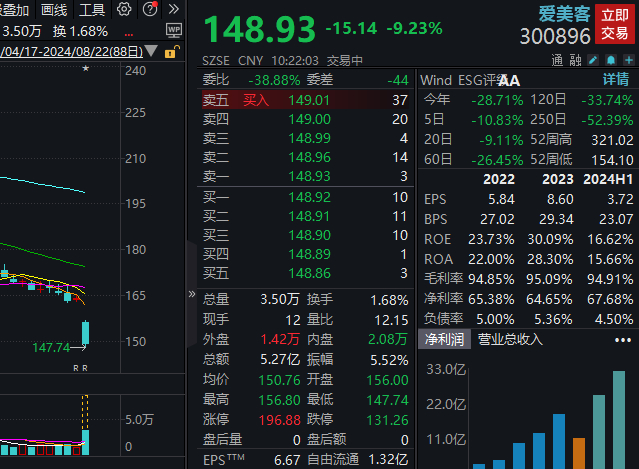Viewport: 639px width, 469px height.
Task: Click the 买三 price 148.90
Action: (x=309, y=235)
